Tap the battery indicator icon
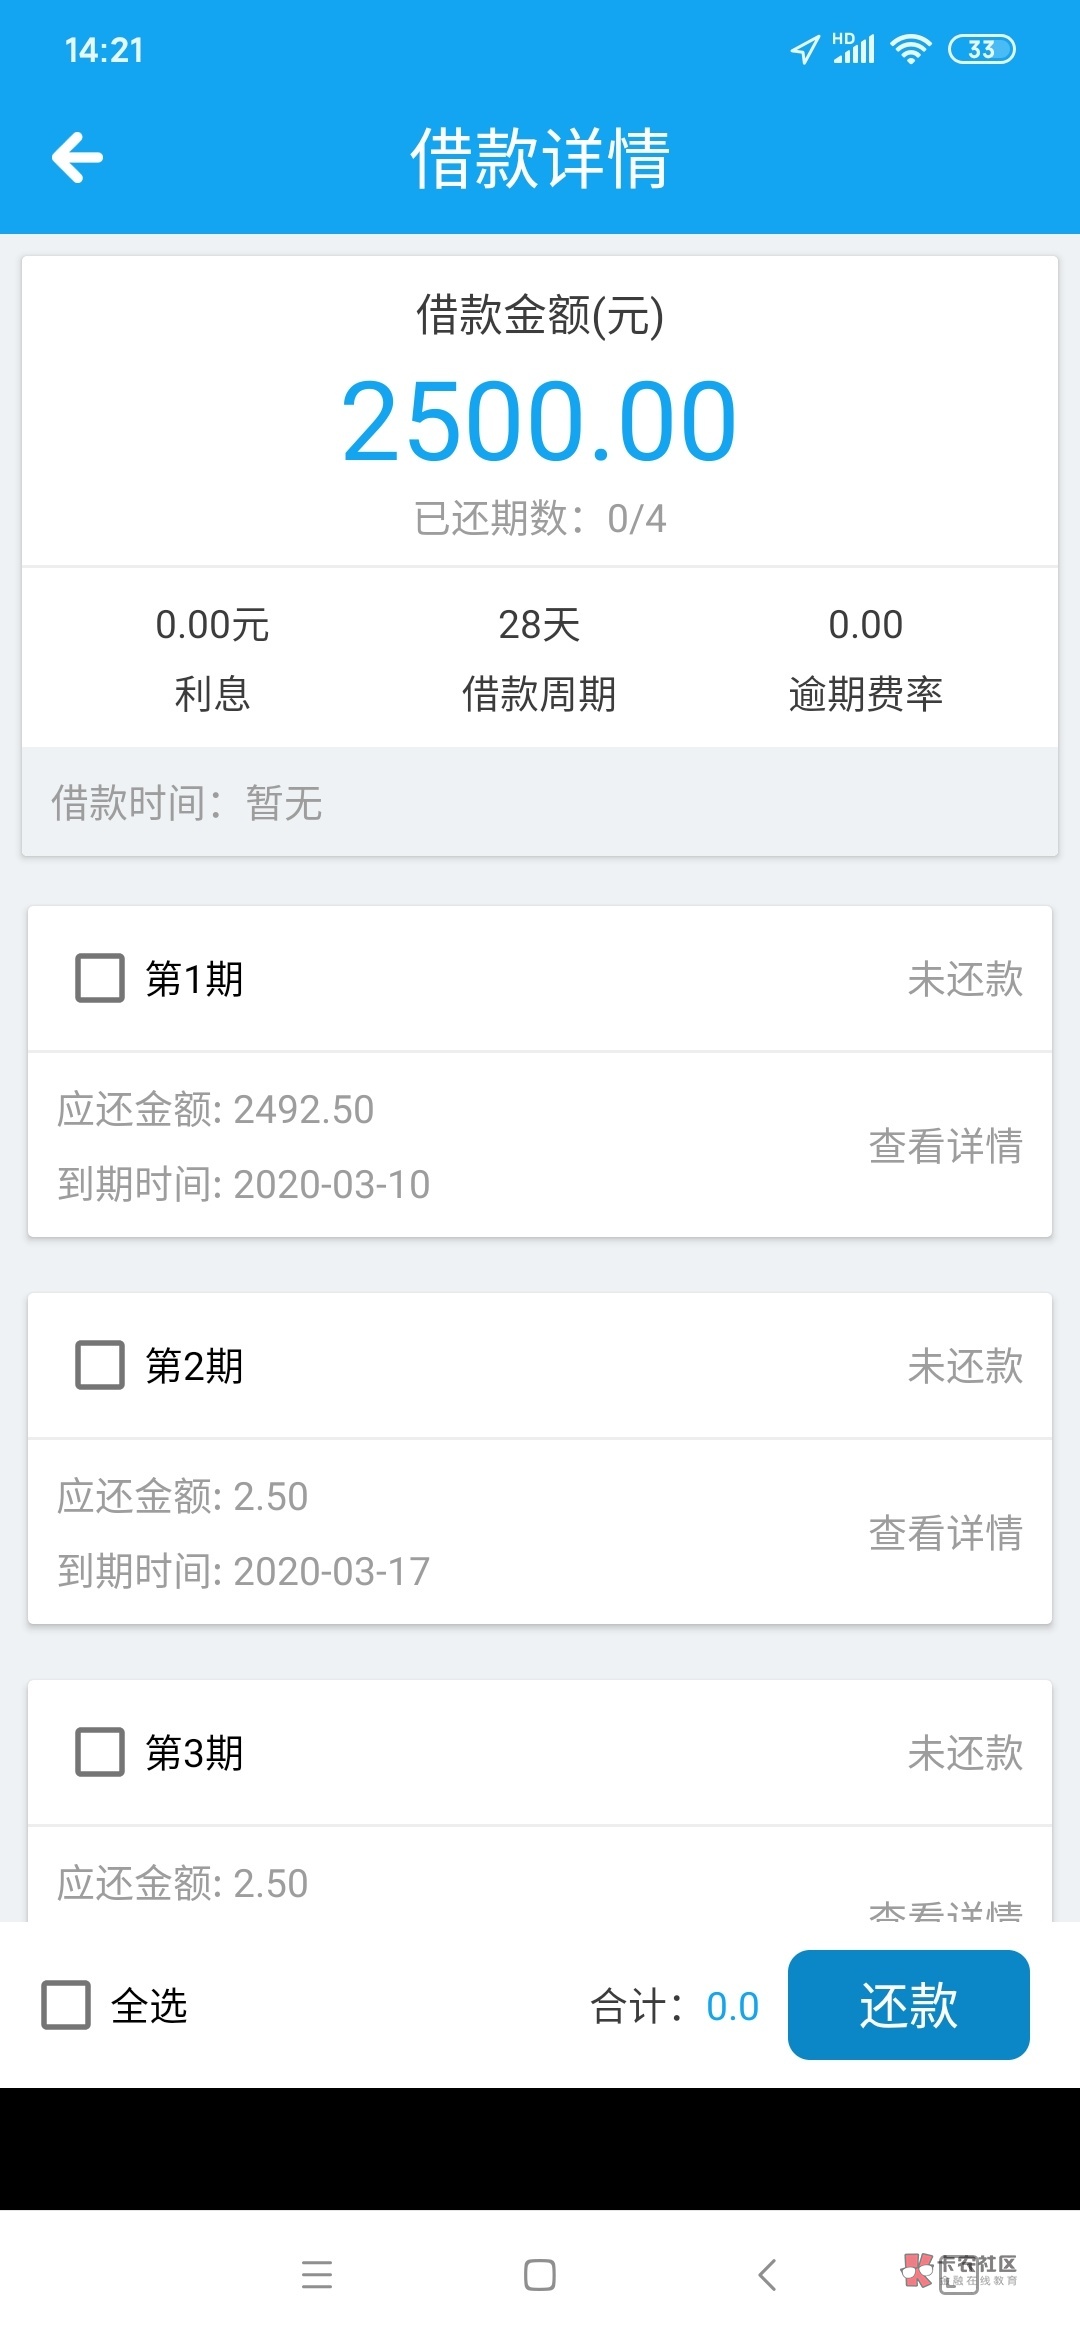 pyautogui.click(x=981, y=49)
